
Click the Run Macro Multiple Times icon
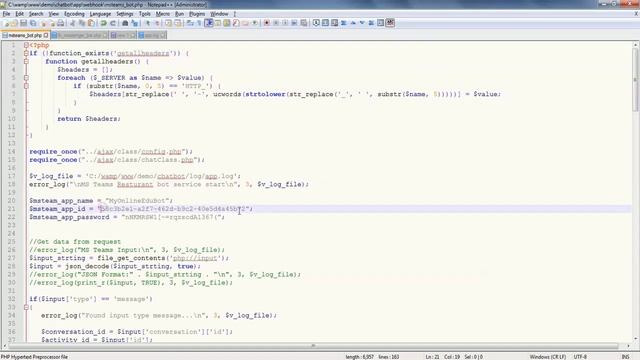coord(294,23)
